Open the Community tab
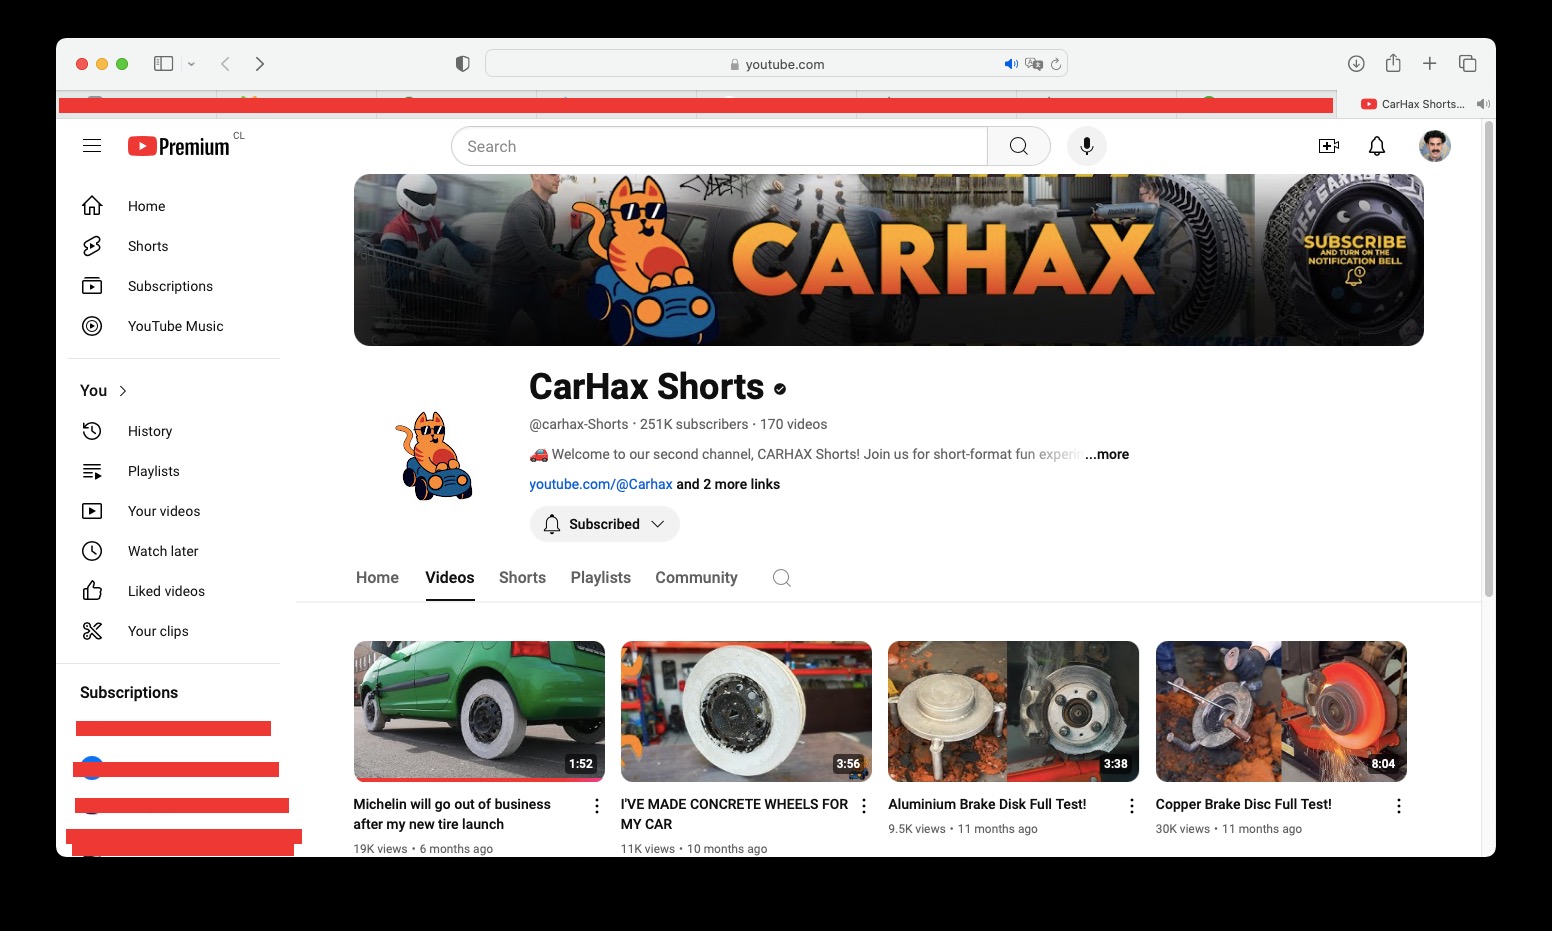Image resolution: width=1552 pixels, height=931 pixels. coord(696,578)
